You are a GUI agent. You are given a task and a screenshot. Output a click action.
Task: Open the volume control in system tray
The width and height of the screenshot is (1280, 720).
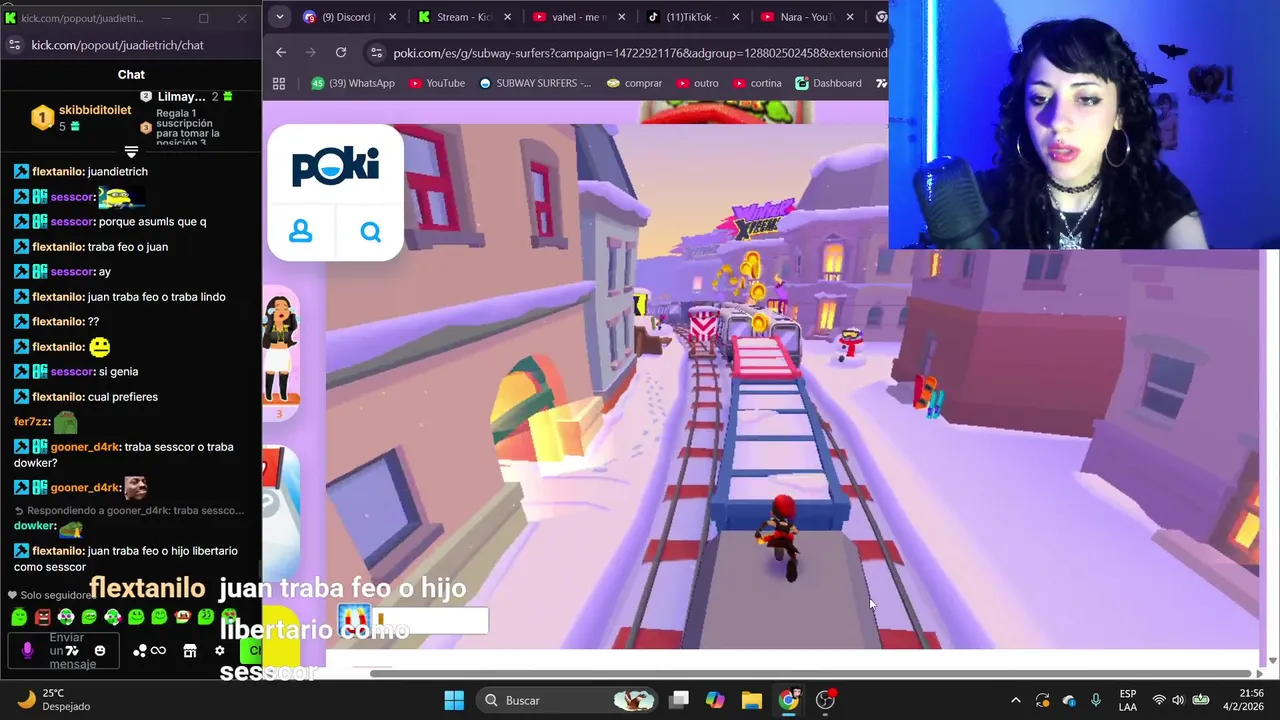tap(1178, 700)
